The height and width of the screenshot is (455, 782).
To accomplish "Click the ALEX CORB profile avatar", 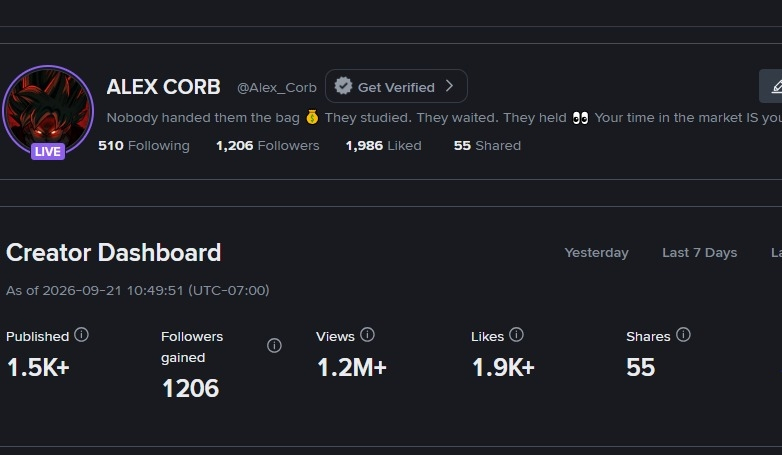I will [x=48, y=111].
